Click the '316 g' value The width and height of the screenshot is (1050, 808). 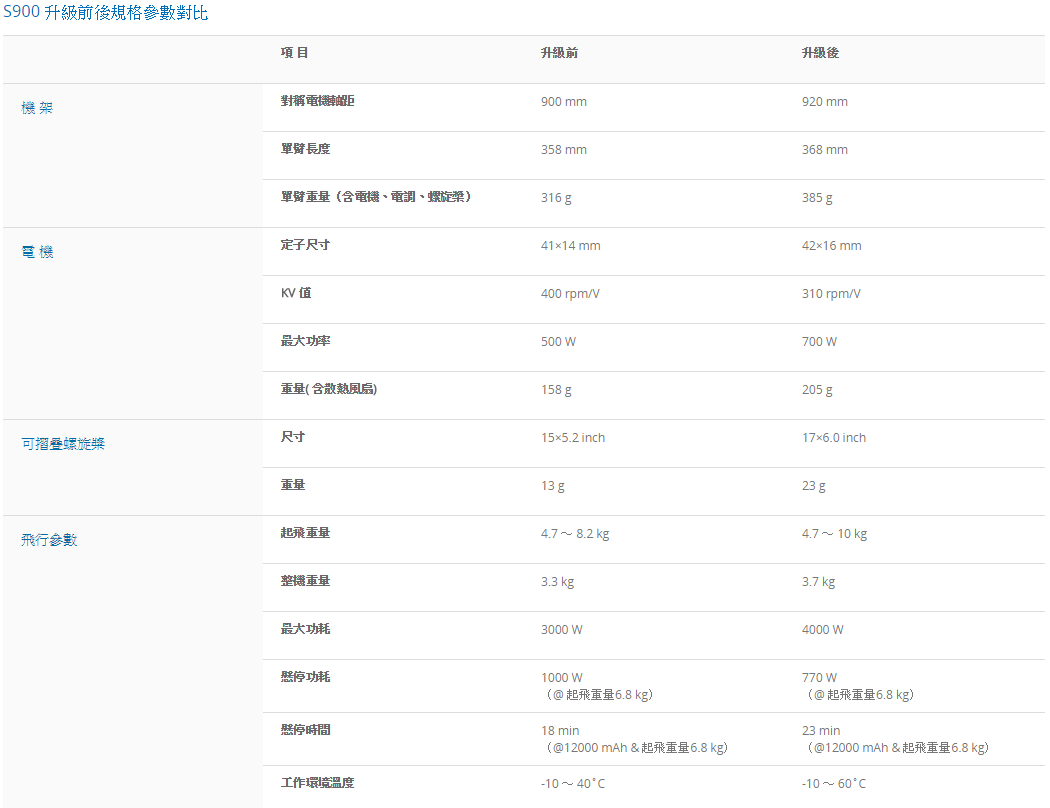556,198
